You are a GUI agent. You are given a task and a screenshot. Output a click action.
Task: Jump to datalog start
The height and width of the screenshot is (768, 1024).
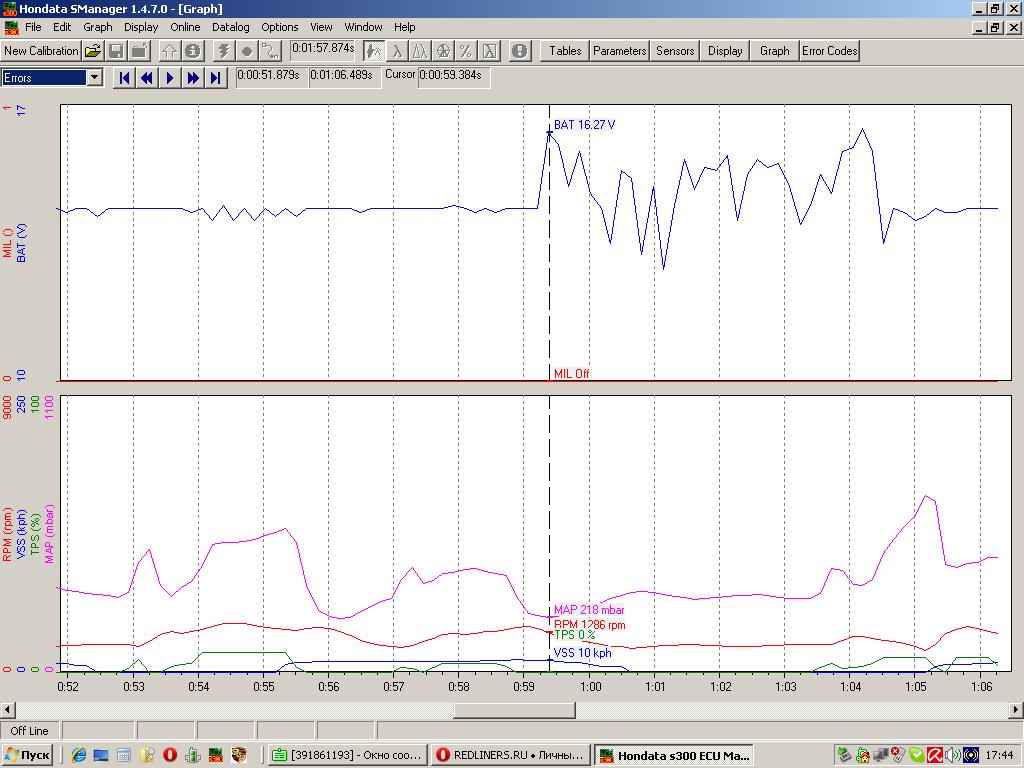(124, 78)
